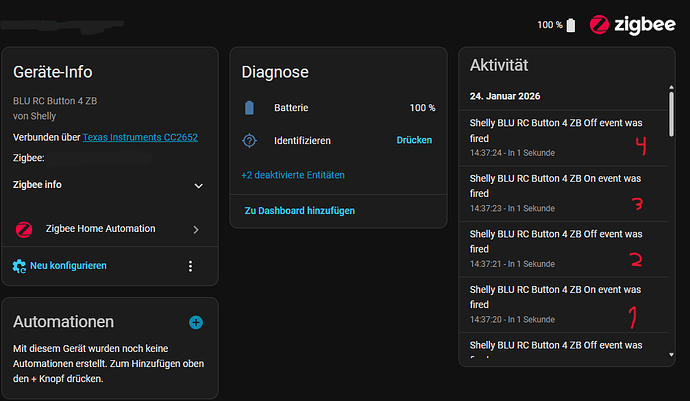
Task: Open the Batterie 100 % entity row
Action: click(x=338, y=107)
